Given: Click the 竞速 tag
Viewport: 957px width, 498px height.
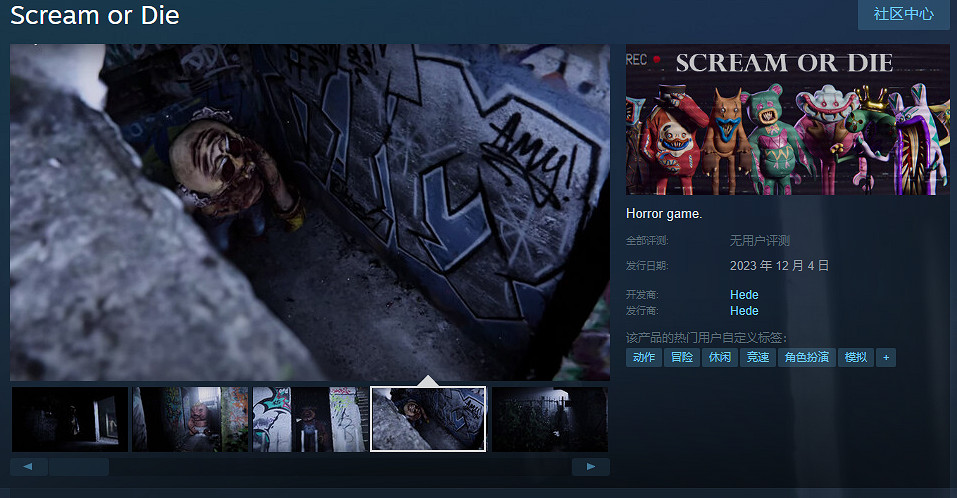Looking at the screenshot, I should pos(758,358).
